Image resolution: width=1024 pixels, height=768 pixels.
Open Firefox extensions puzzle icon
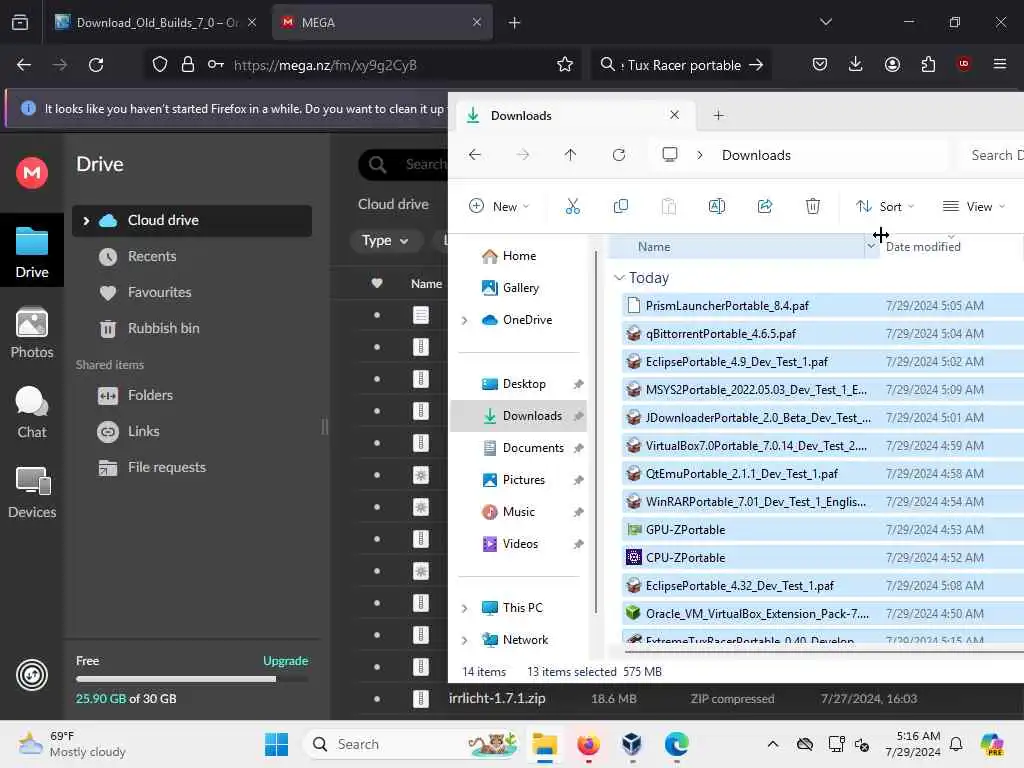[x=928, y=64]
